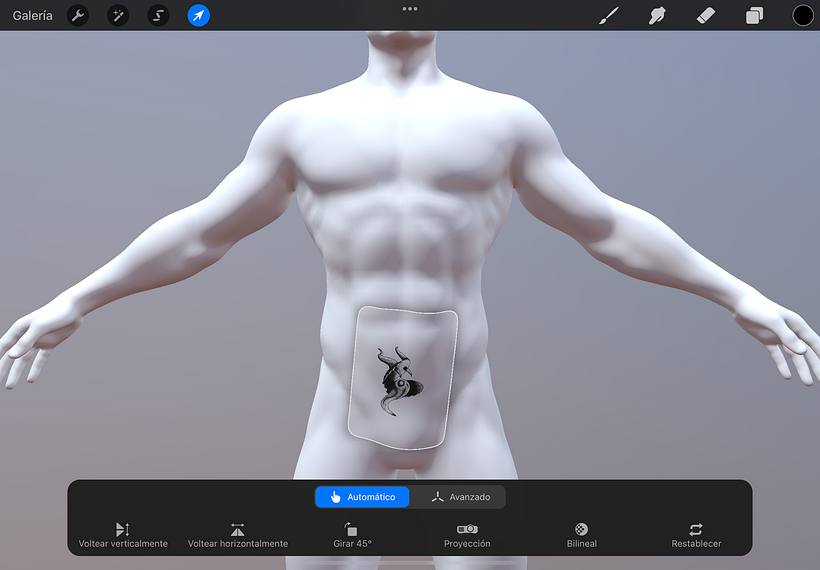Rotate selection with Girar 45°
820x570 pixels.
352,535
